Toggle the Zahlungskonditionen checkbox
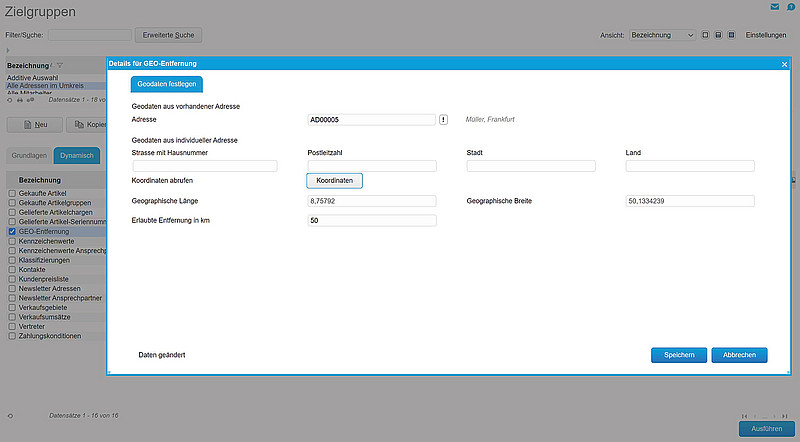This screenshot has width=800, height=442. 12,336
